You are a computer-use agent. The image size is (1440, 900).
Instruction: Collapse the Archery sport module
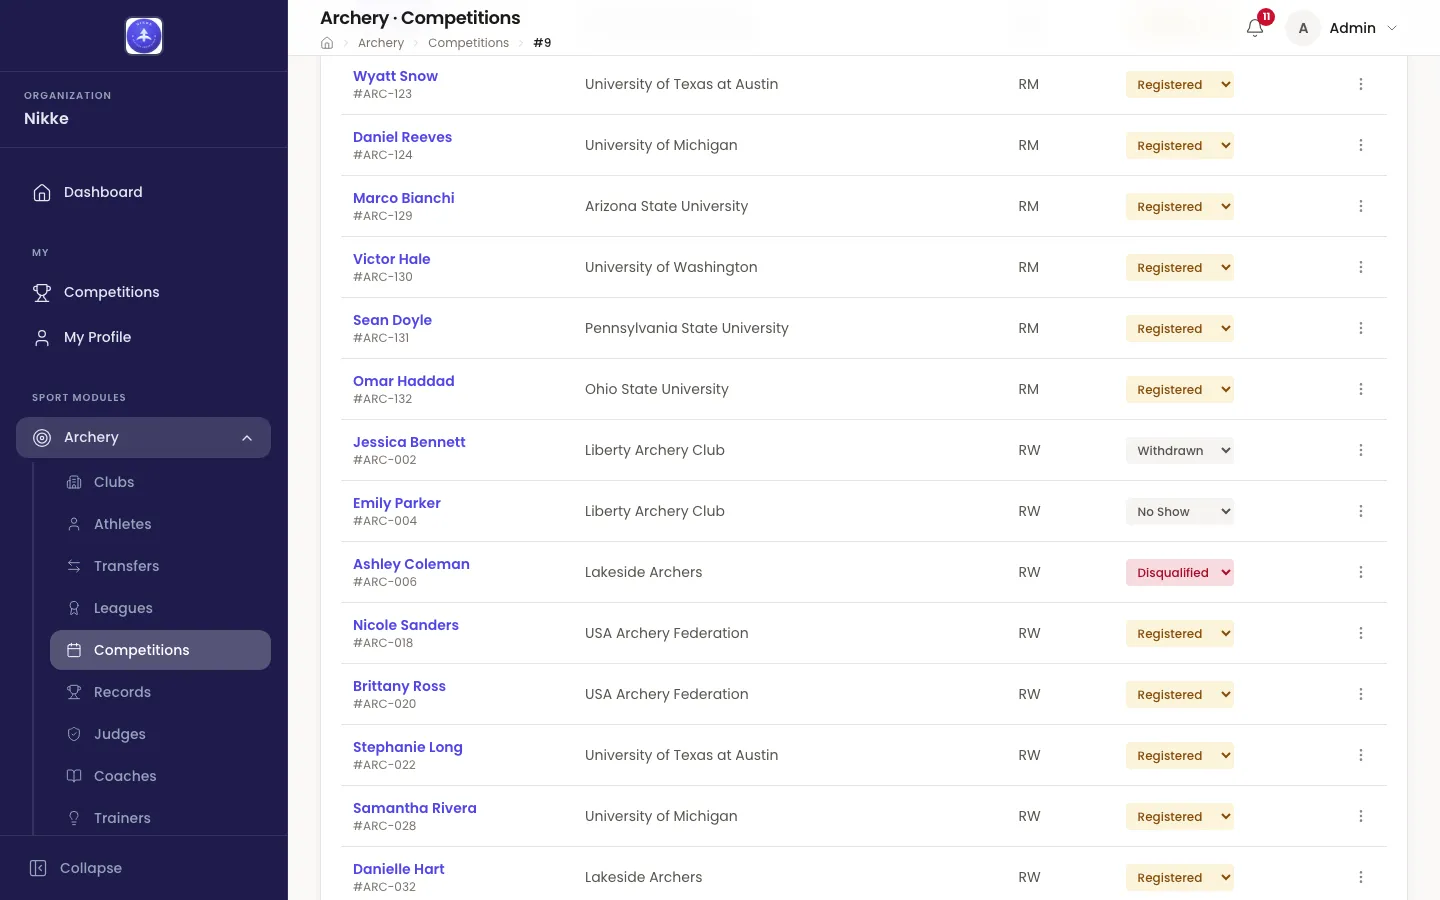(143, 438)
